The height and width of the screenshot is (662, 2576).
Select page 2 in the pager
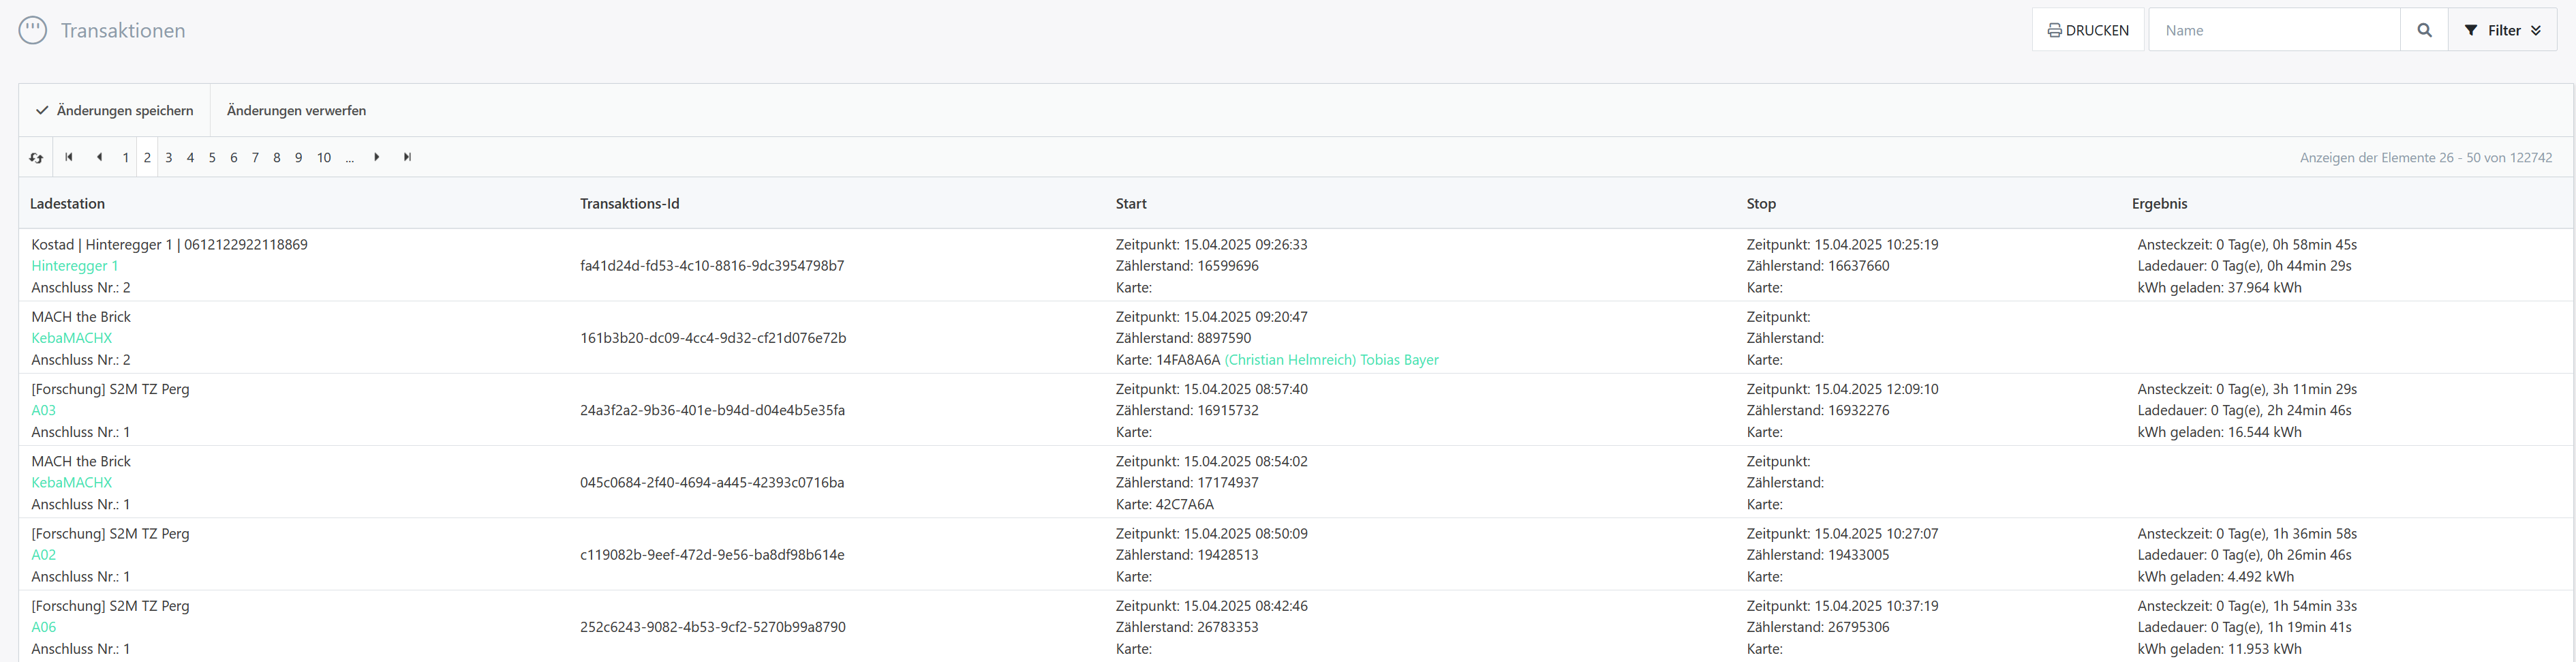click(x=147, y=158)
